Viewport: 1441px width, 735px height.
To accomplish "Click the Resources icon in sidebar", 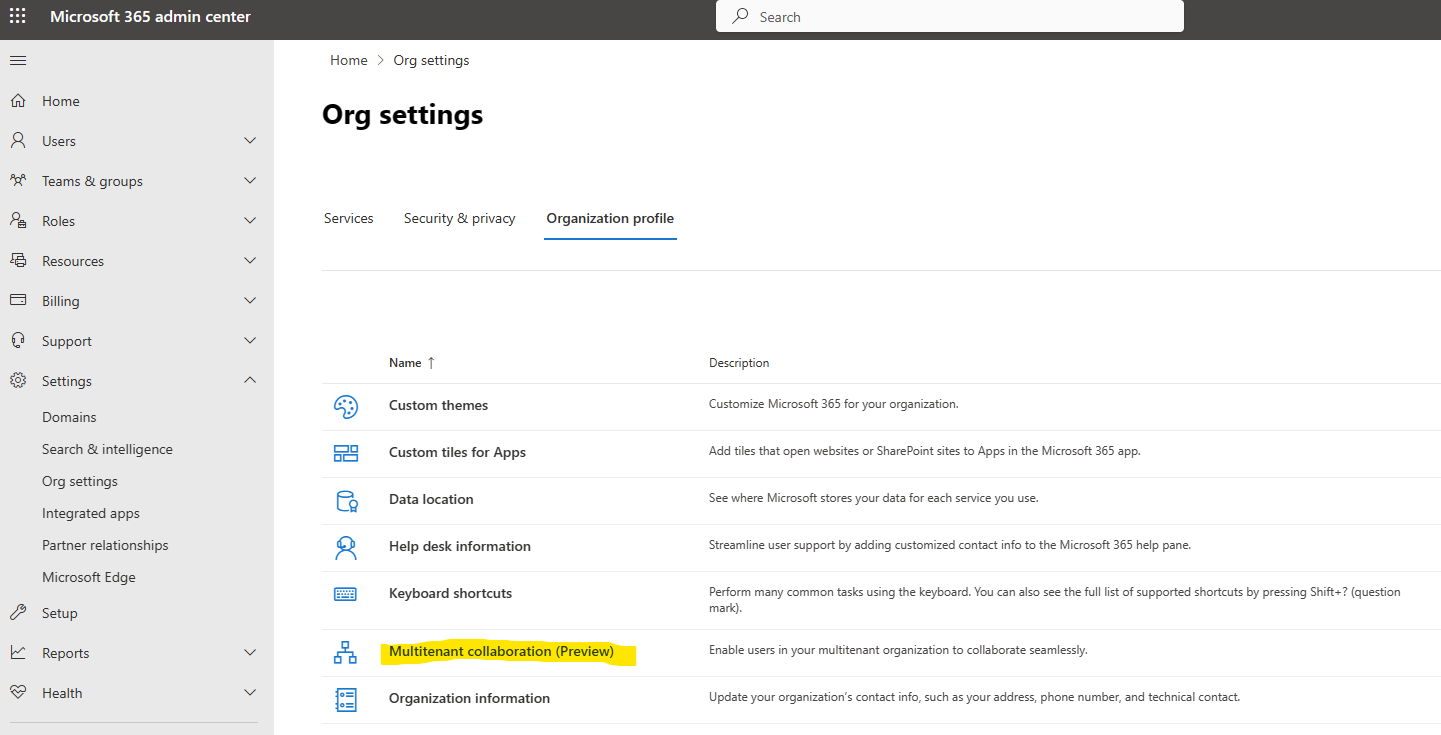I will (18, 261).
